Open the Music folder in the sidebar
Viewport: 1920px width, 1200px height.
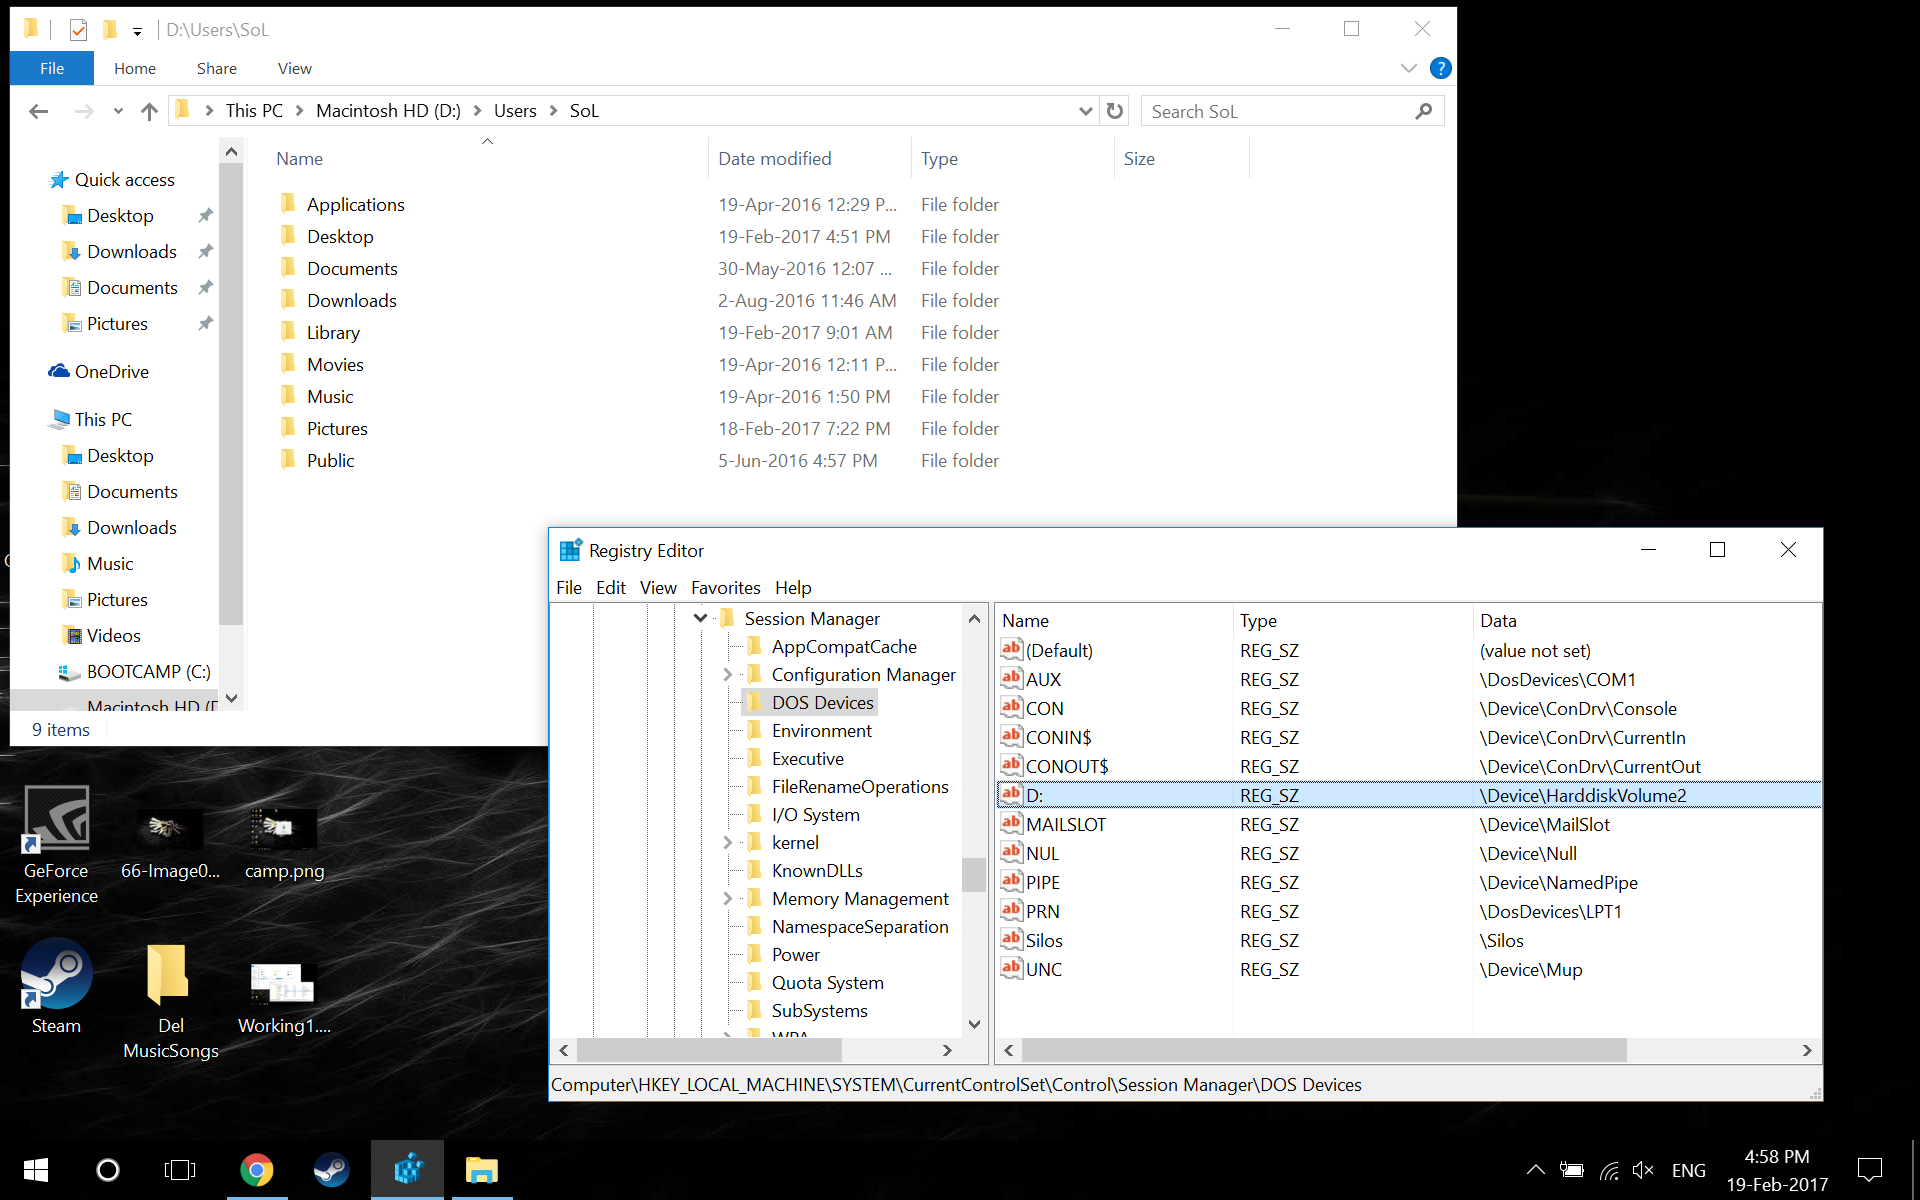(109, 563)
